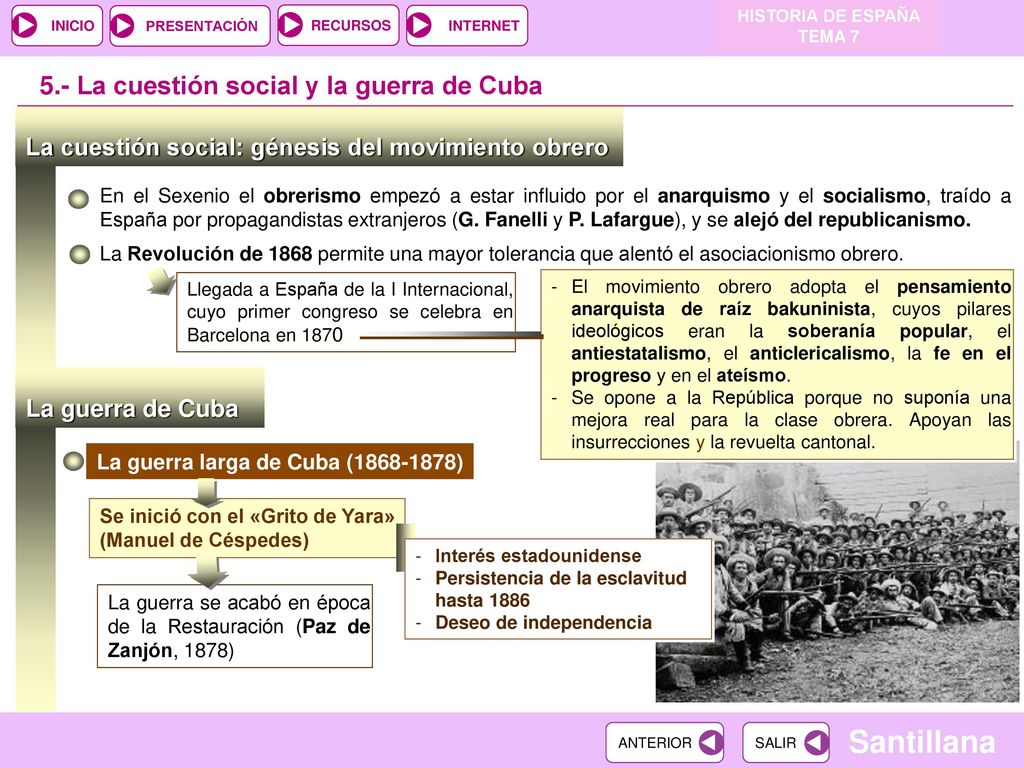Screen dimensions: 1024x768
Task: Click the back arrow icon on ANTERIOR
Action: tap(710, 743)
